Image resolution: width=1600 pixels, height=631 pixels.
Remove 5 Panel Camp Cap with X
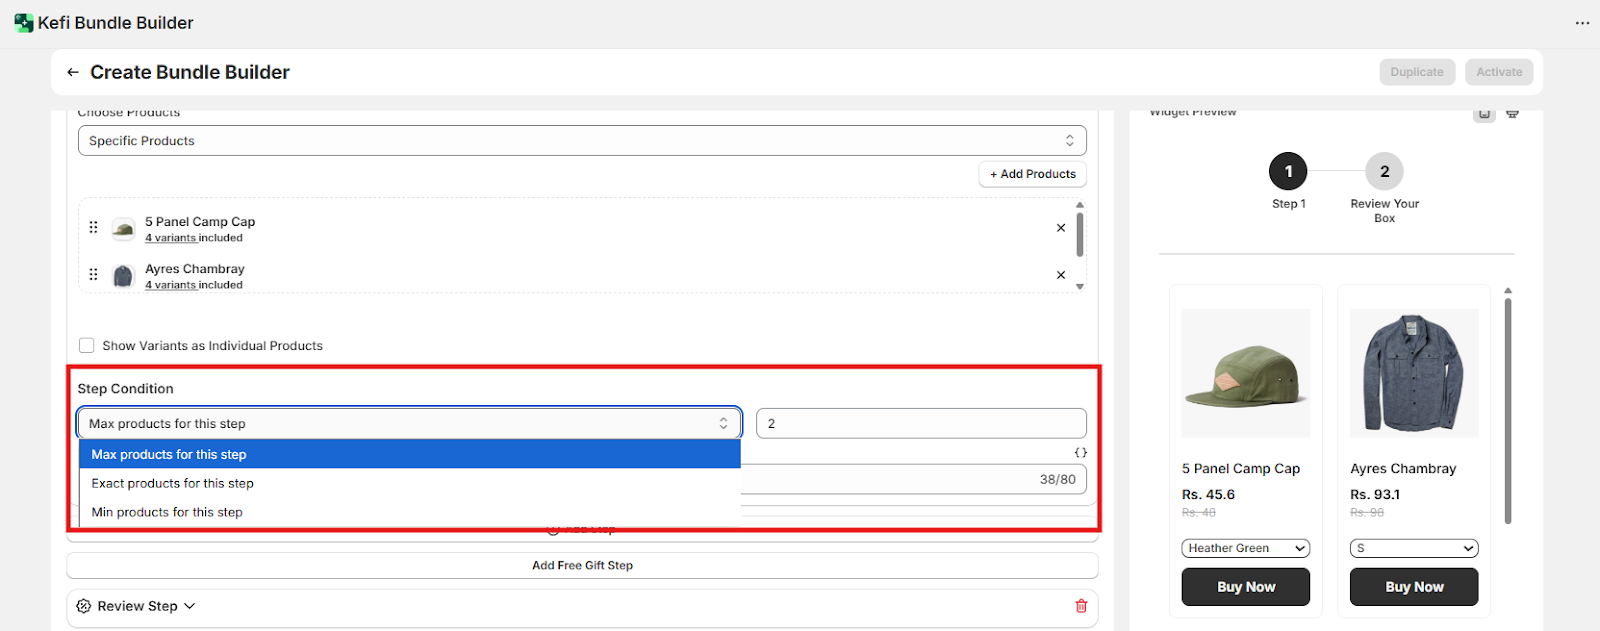pyautogui.click(x=1061, y=228)
